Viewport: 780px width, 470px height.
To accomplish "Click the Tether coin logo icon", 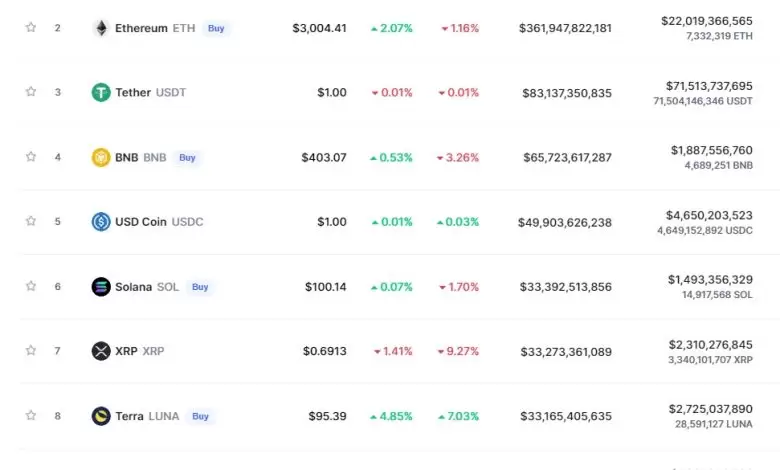I will (101, 92).
